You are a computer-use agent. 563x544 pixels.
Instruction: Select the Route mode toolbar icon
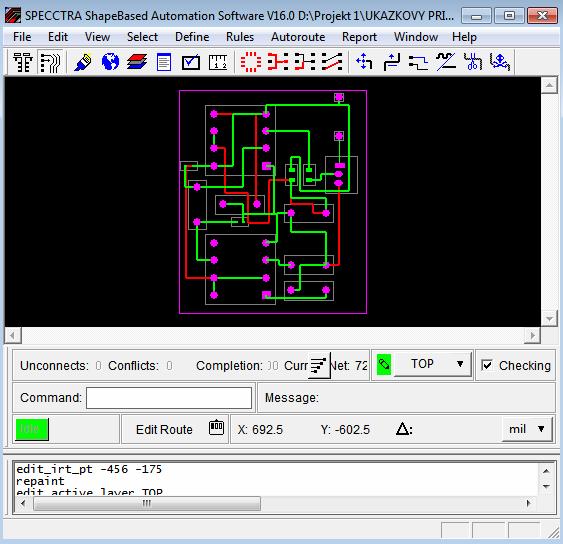(x=51, y=62)
